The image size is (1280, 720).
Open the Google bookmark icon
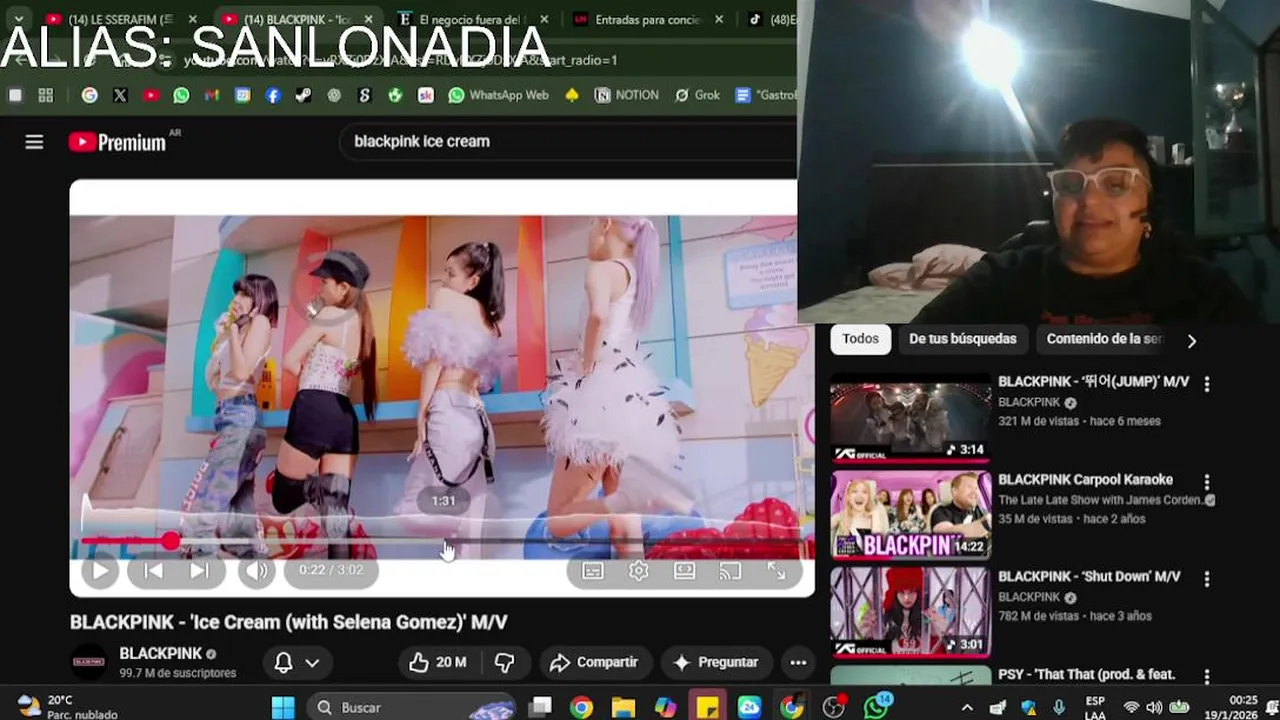(x=90, y=95)
